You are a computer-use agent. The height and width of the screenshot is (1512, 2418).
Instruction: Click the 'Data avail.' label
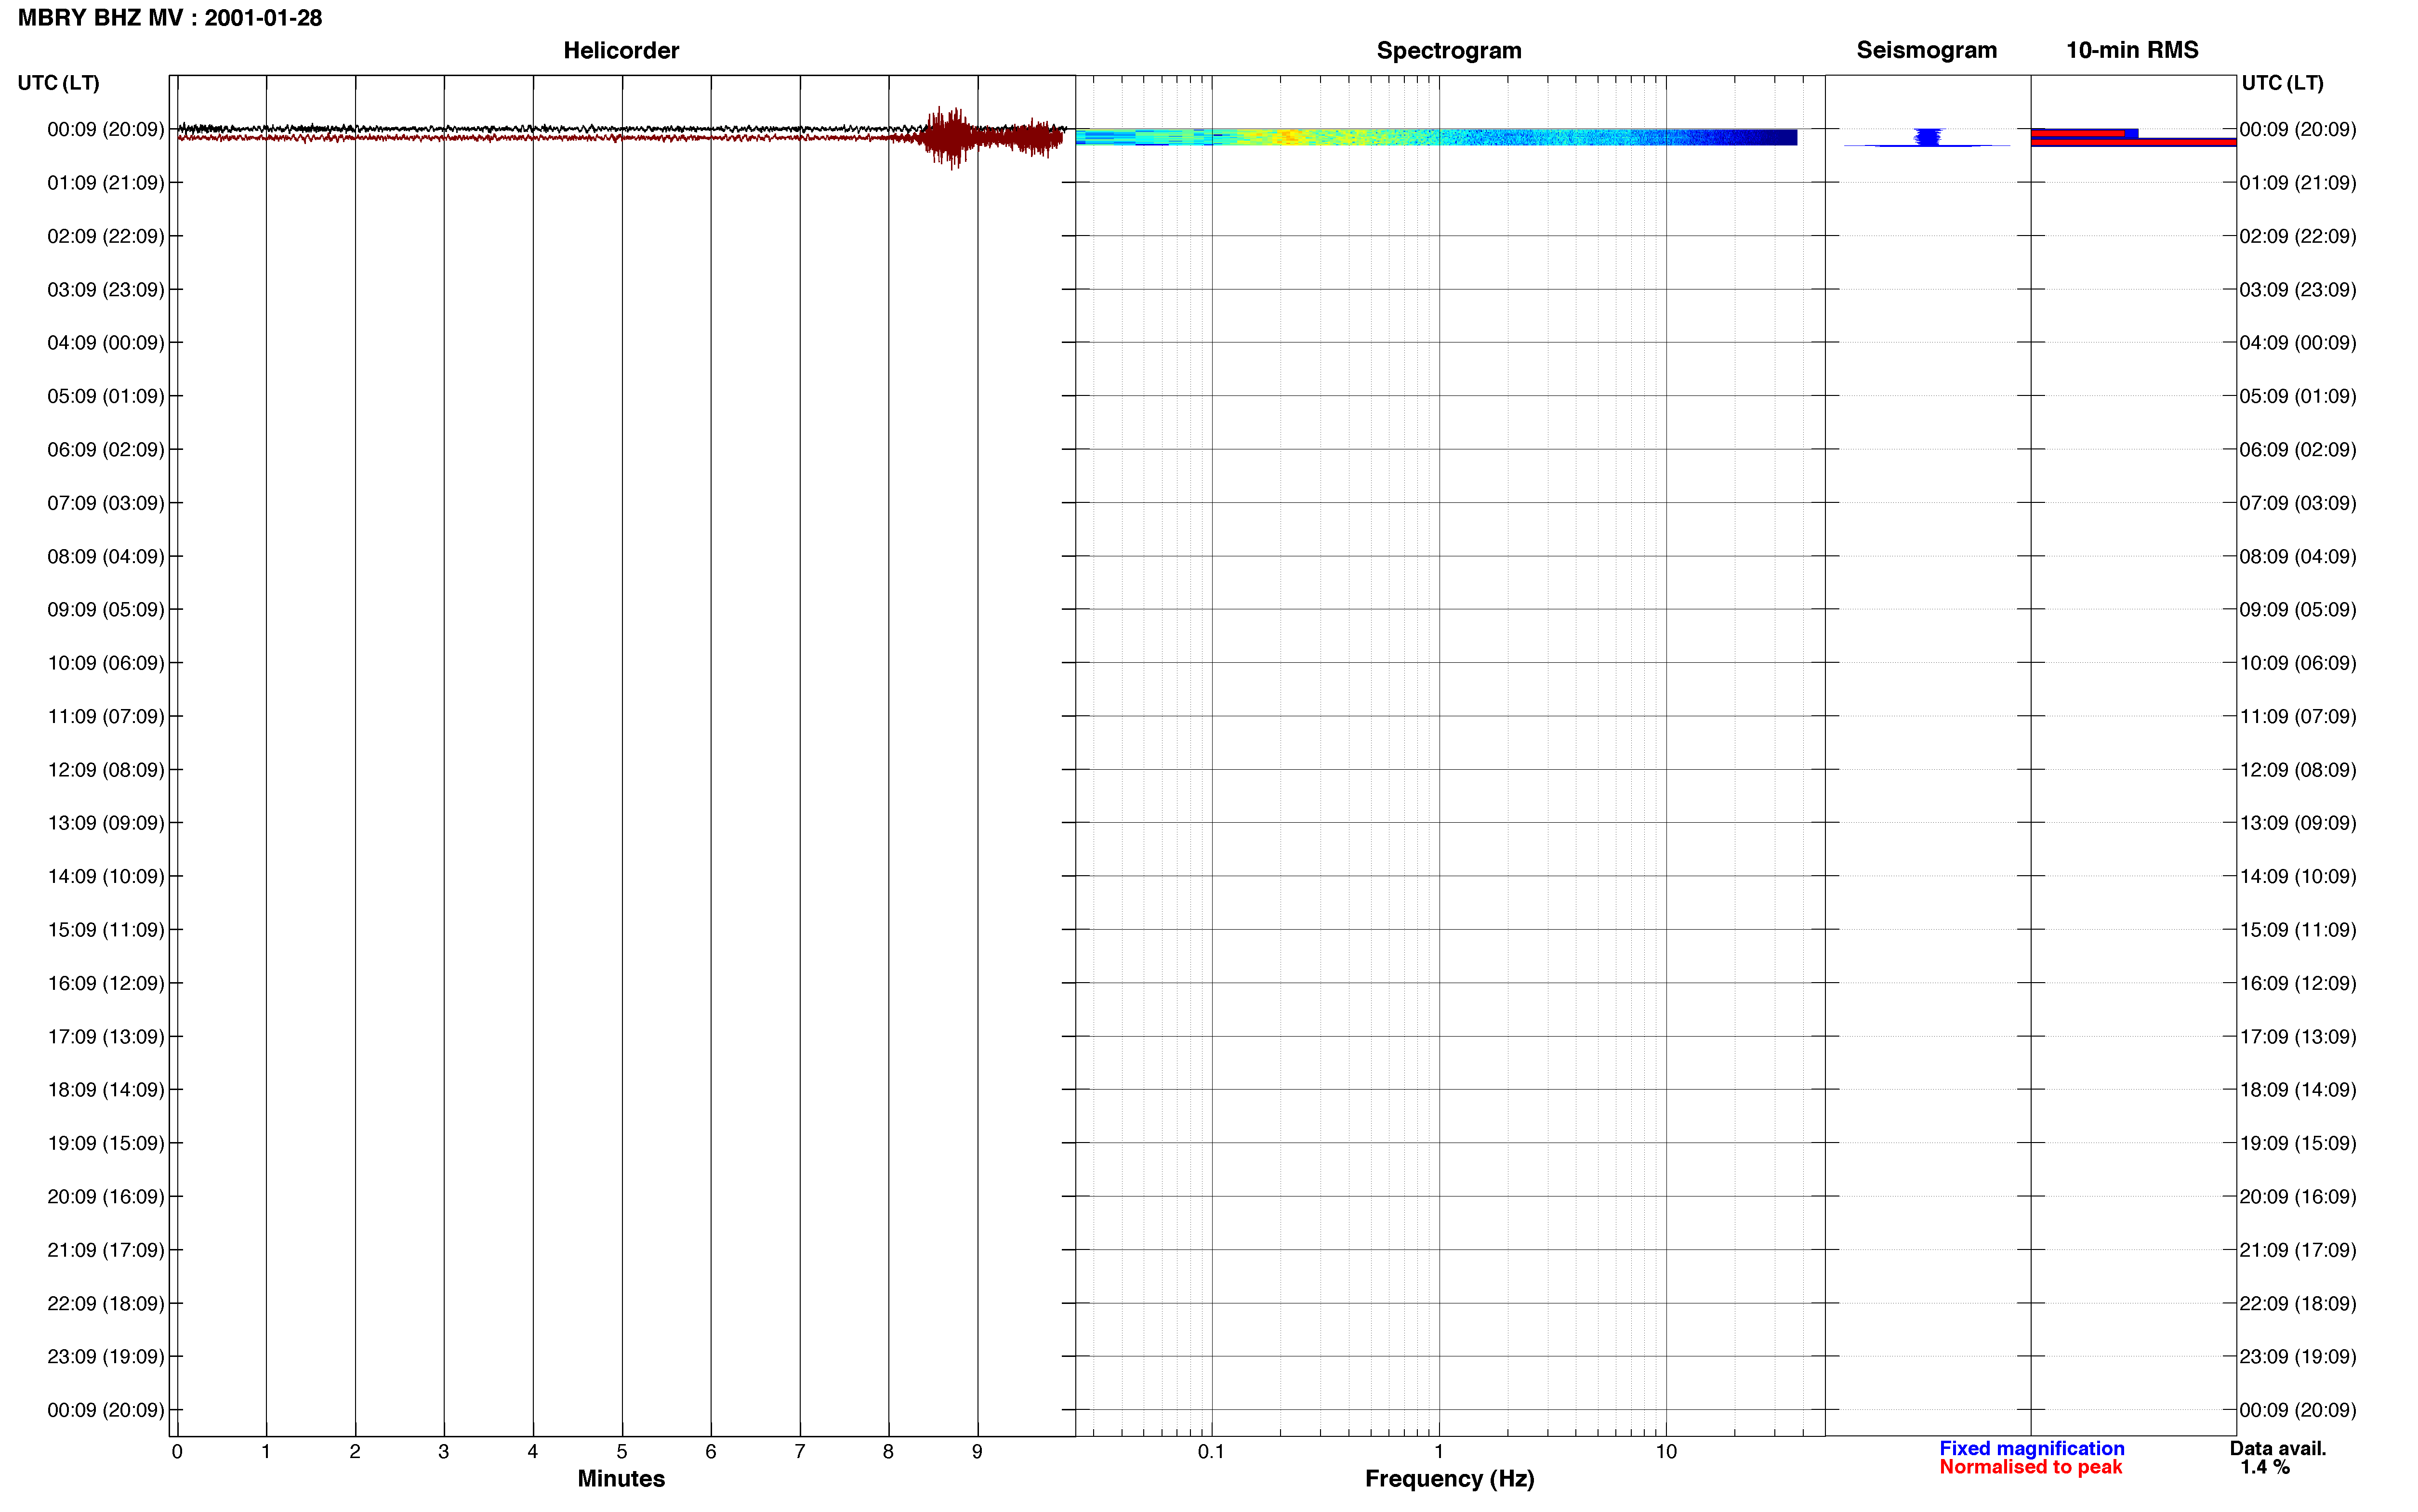2278,1448
